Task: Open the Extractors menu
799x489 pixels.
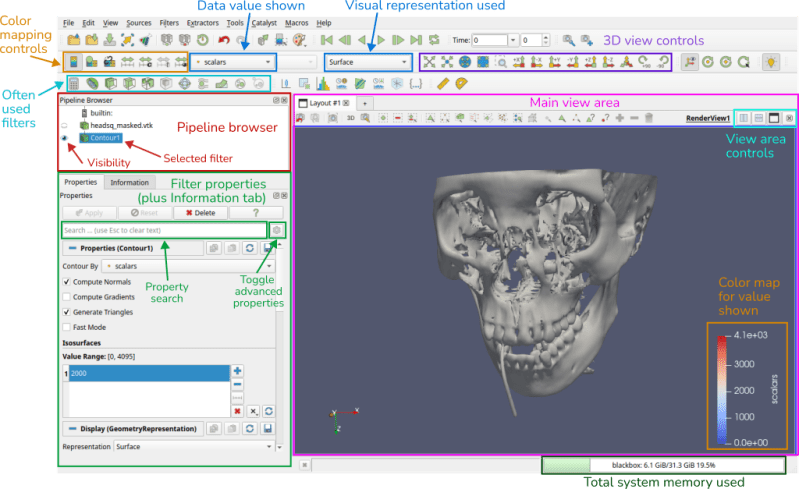Action: (202, 23)
